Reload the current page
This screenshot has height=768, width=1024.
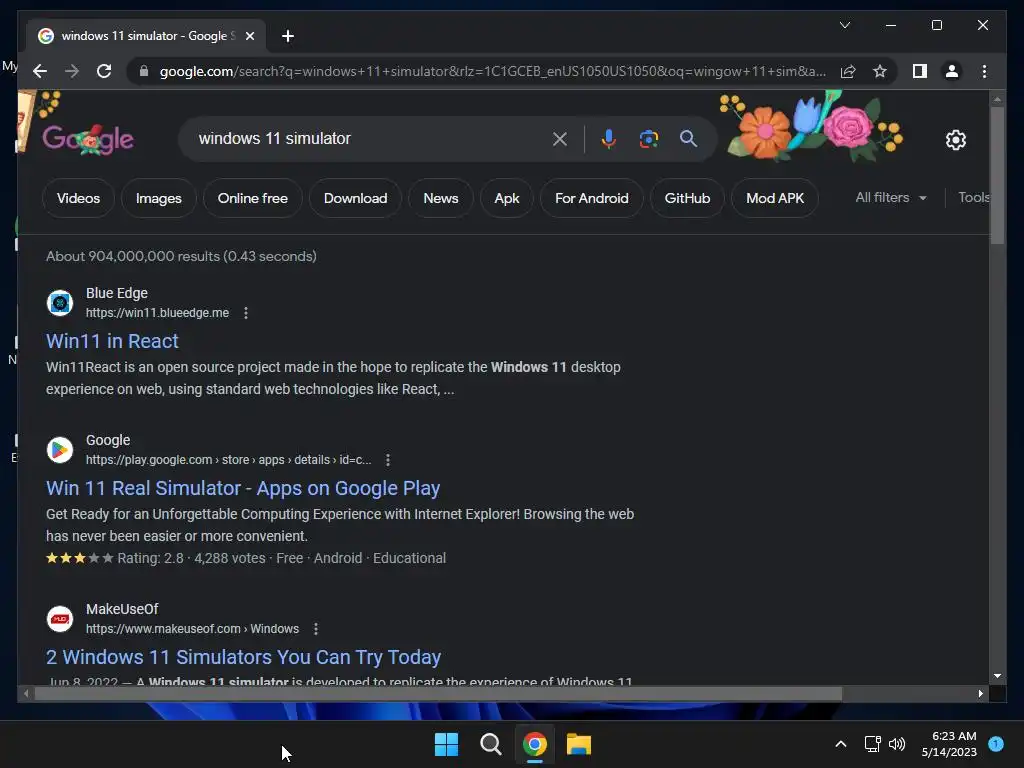pyautogui.click(x=104, y=71)
